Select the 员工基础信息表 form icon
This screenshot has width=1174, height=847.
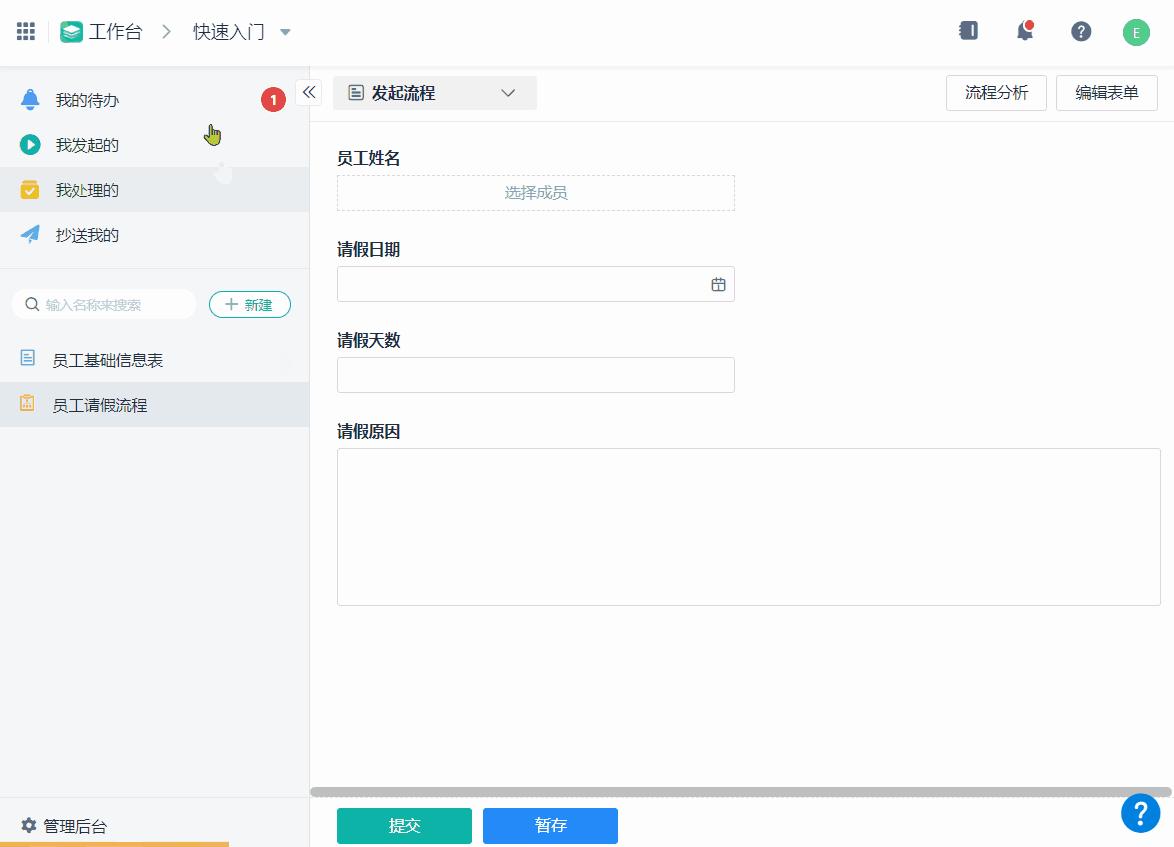(27, 359)
